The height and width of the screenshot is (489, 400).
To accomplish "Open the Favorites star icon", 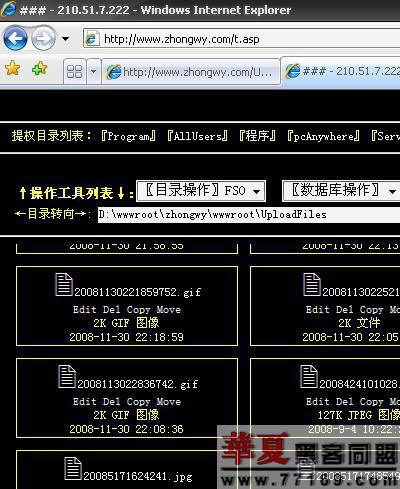I will [x=12, y=68].
